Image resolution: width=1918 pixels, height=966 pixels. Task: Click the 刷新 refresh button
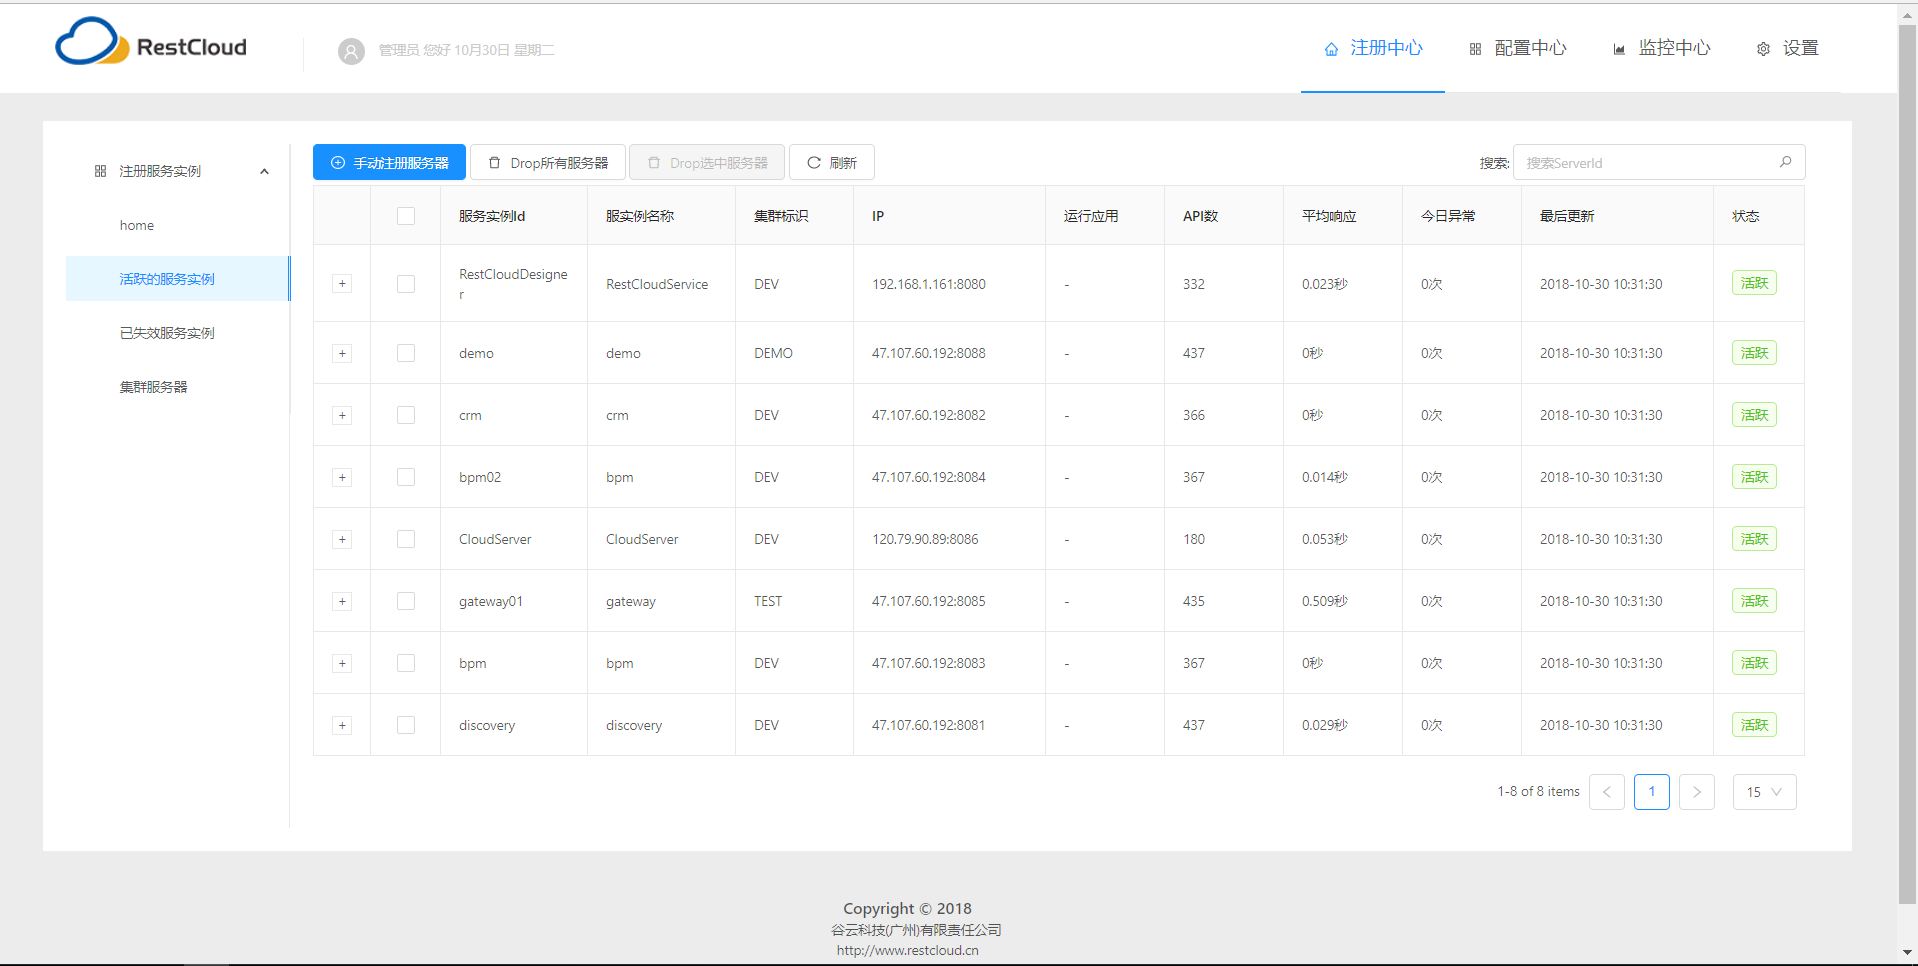(832, 162)
